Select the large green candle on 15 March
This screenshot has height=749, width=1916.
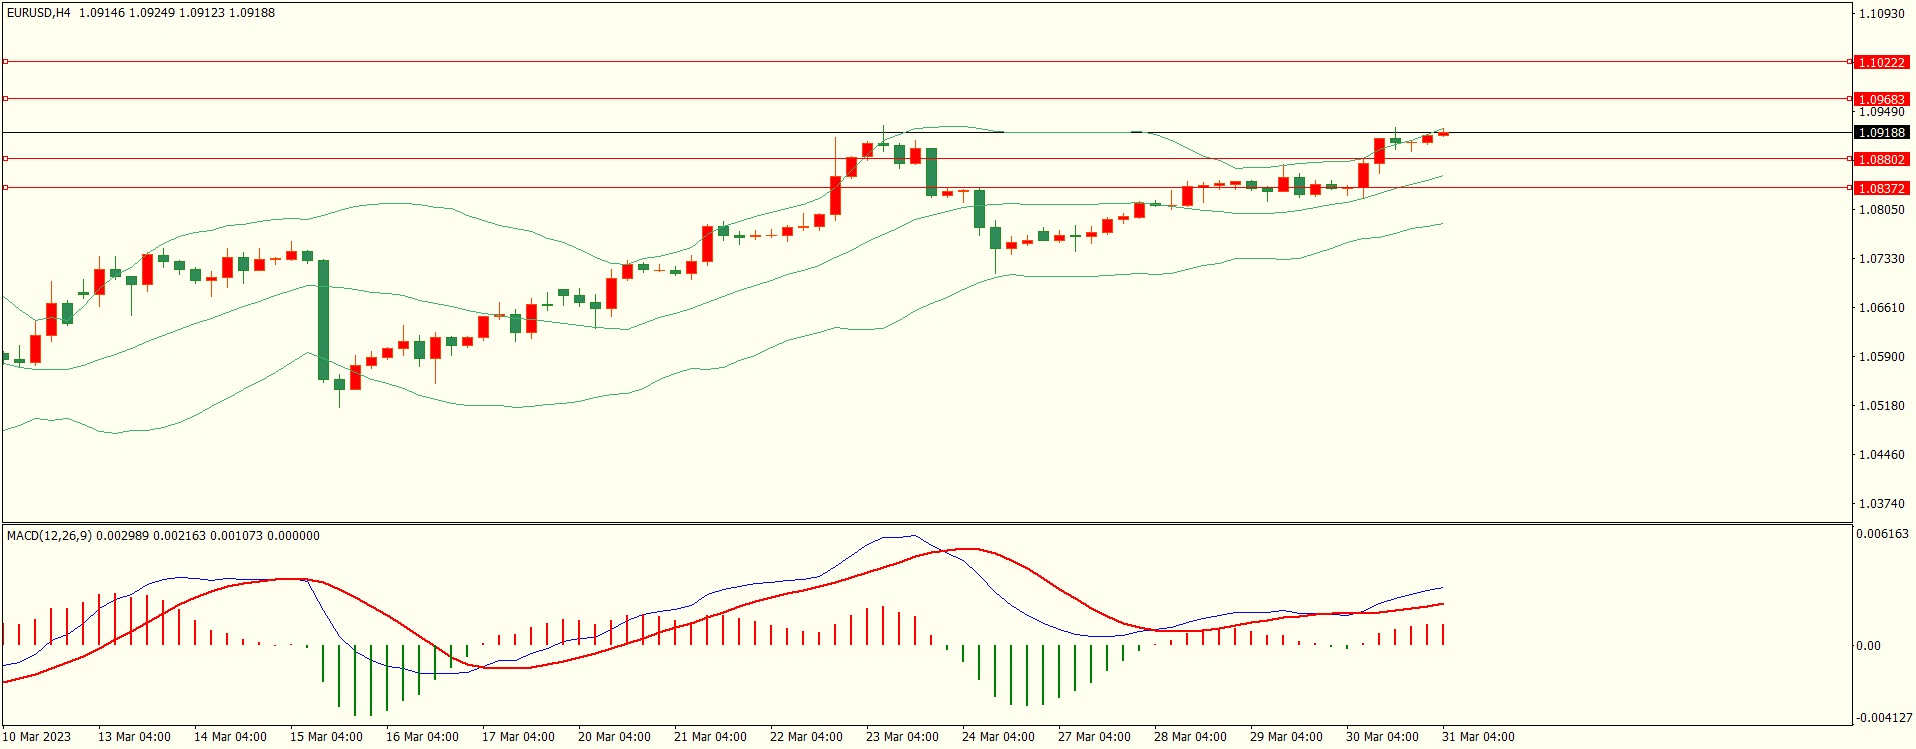pyautogui.click(x=323, y=320)
